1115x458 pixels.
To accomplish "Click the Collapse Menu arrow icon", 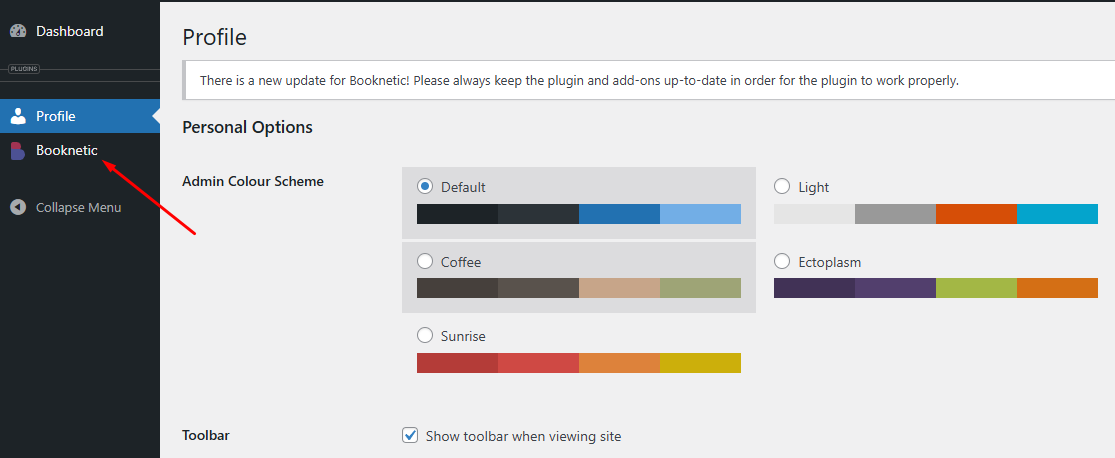I will [x=18, y=207].
